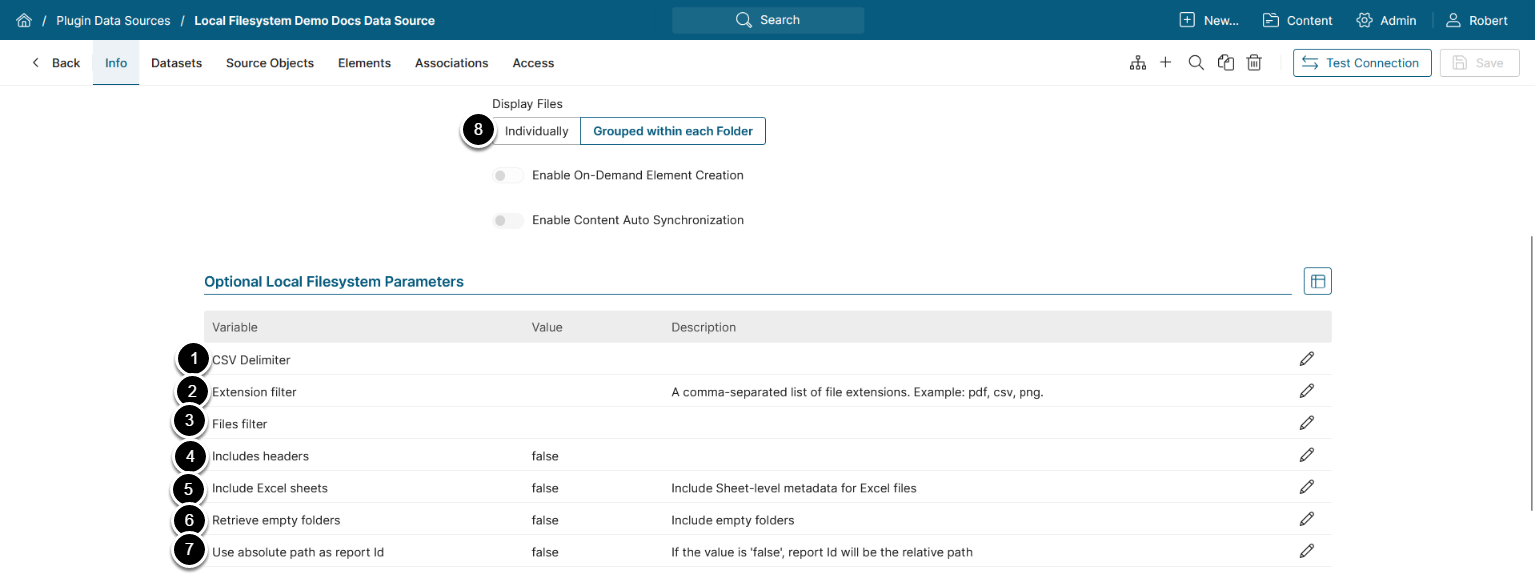Viewport: 1535px width, 574px height.
Task: Open the Robert user menu
Action: [x=1477, y=20]
